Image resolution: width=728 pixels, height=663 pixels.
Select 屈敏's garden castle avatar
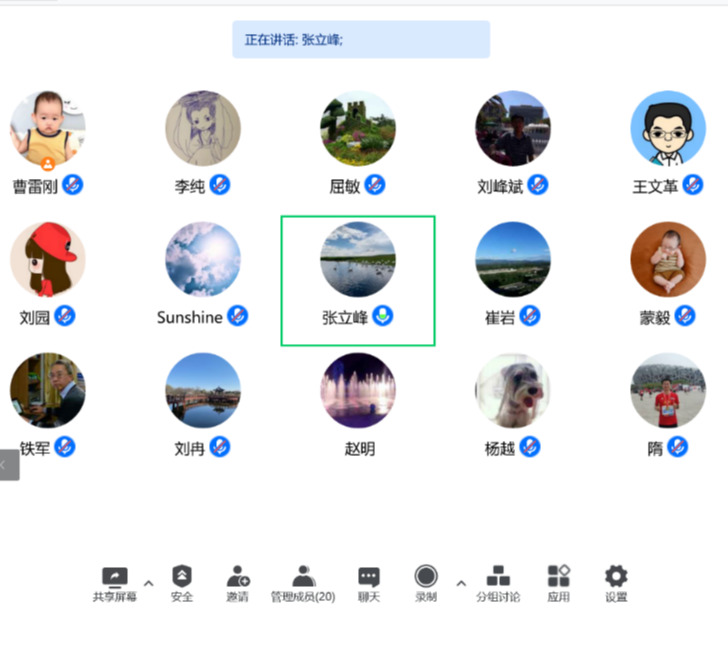[x=358, y=128]
